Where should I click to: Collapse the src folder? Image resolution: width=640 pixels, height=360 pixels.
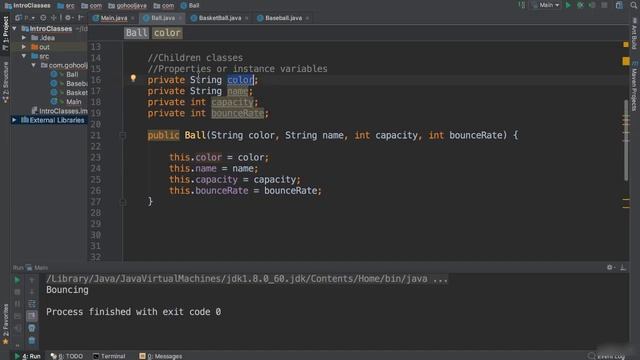point(24,56)
